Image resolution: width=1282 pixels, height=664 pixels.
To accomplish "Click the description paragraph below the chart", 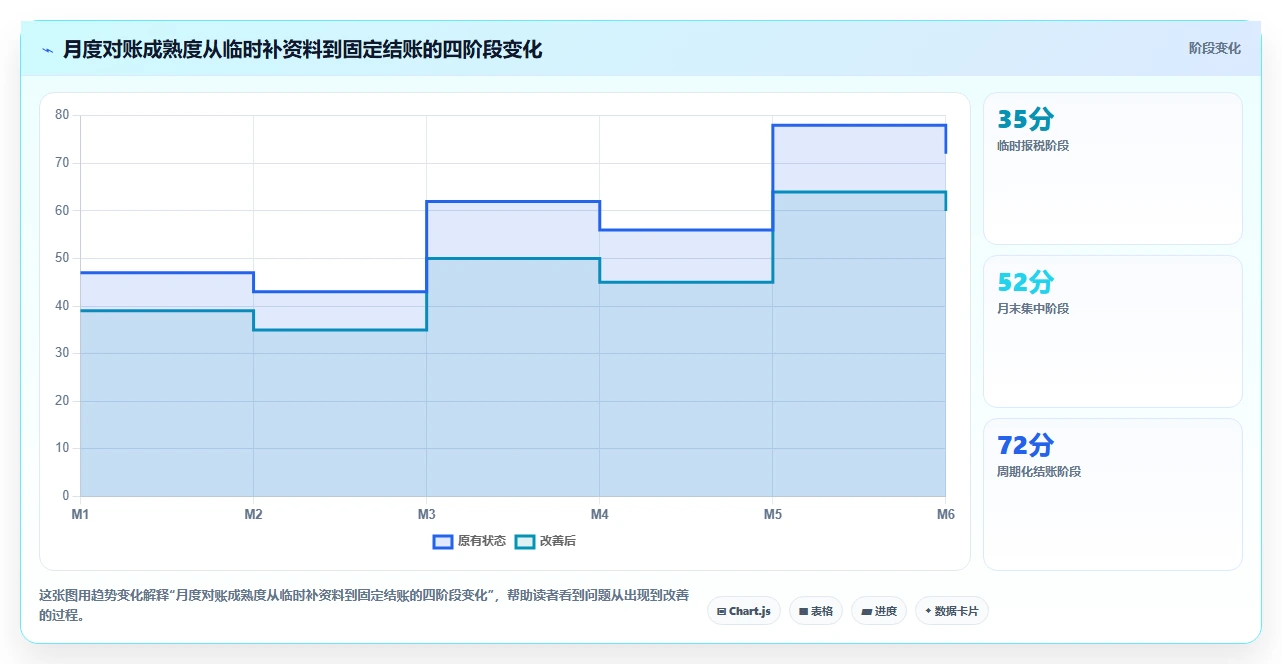I will coord(364,605).
